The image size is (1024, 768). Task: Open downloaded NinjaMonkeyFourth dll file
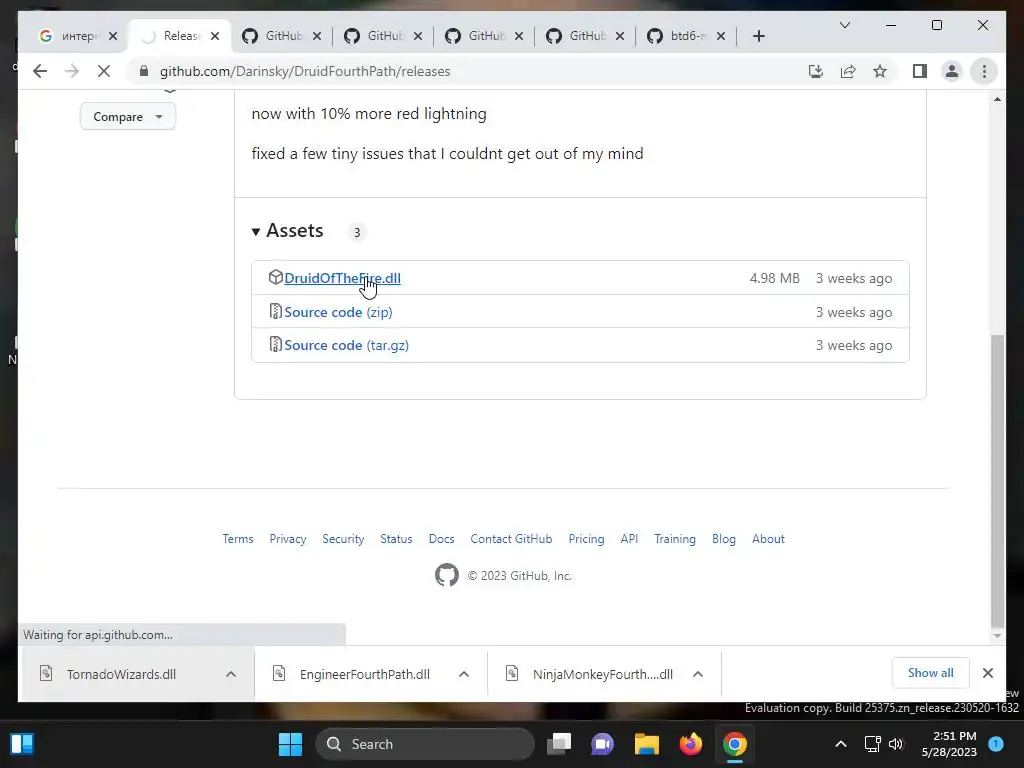pyautogui.click(x=602, y=674)
